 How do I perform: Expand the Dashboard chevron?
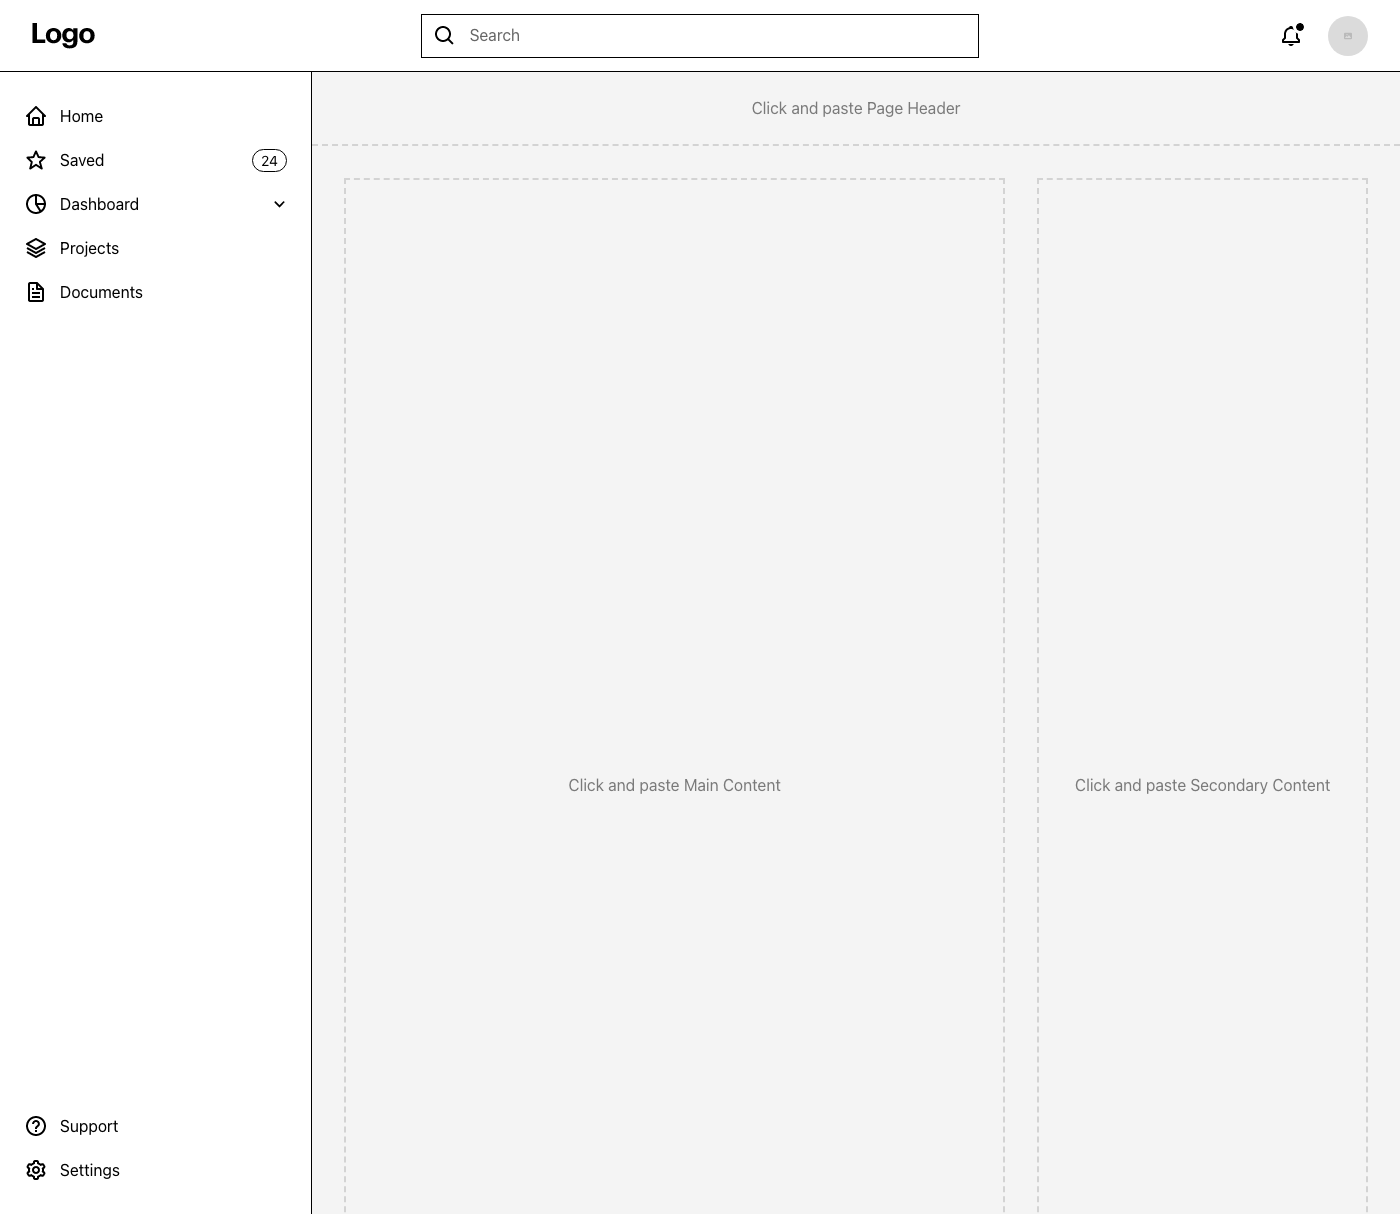coord(280,204)
